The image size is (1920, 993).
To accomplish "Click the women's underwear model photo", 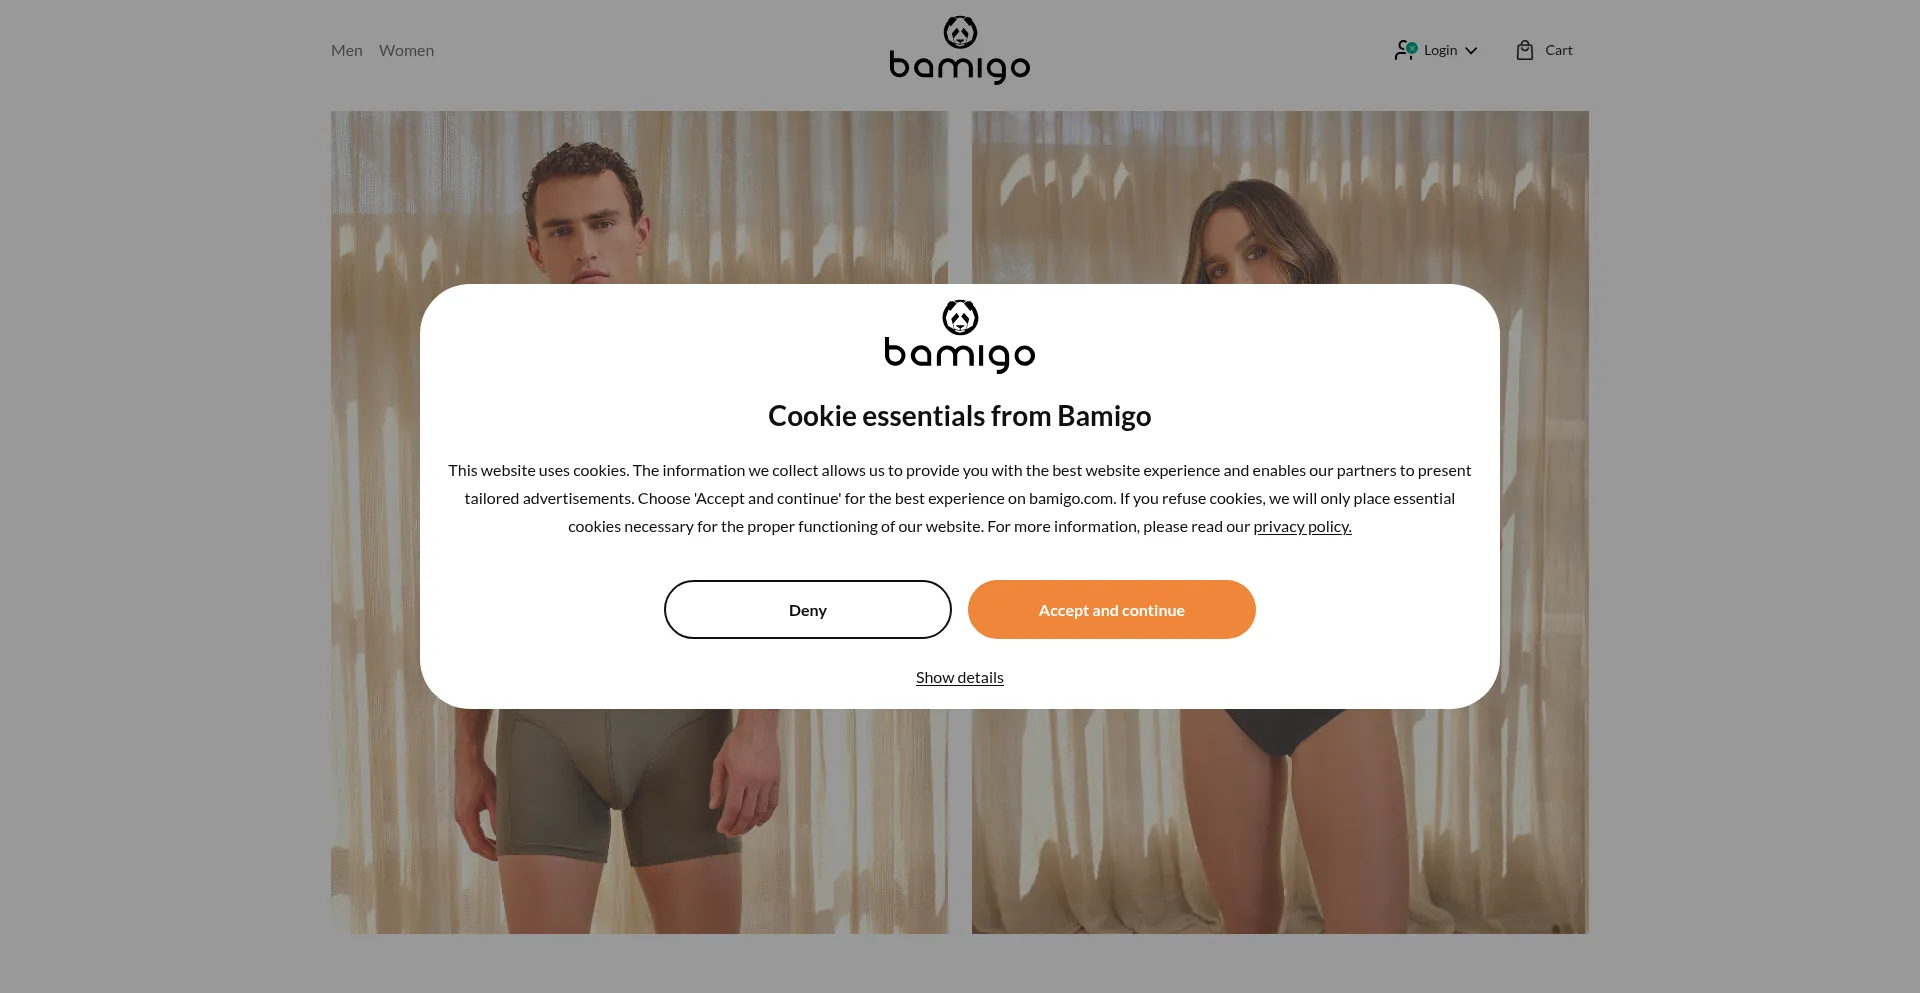I will [x=1280, y=820].
